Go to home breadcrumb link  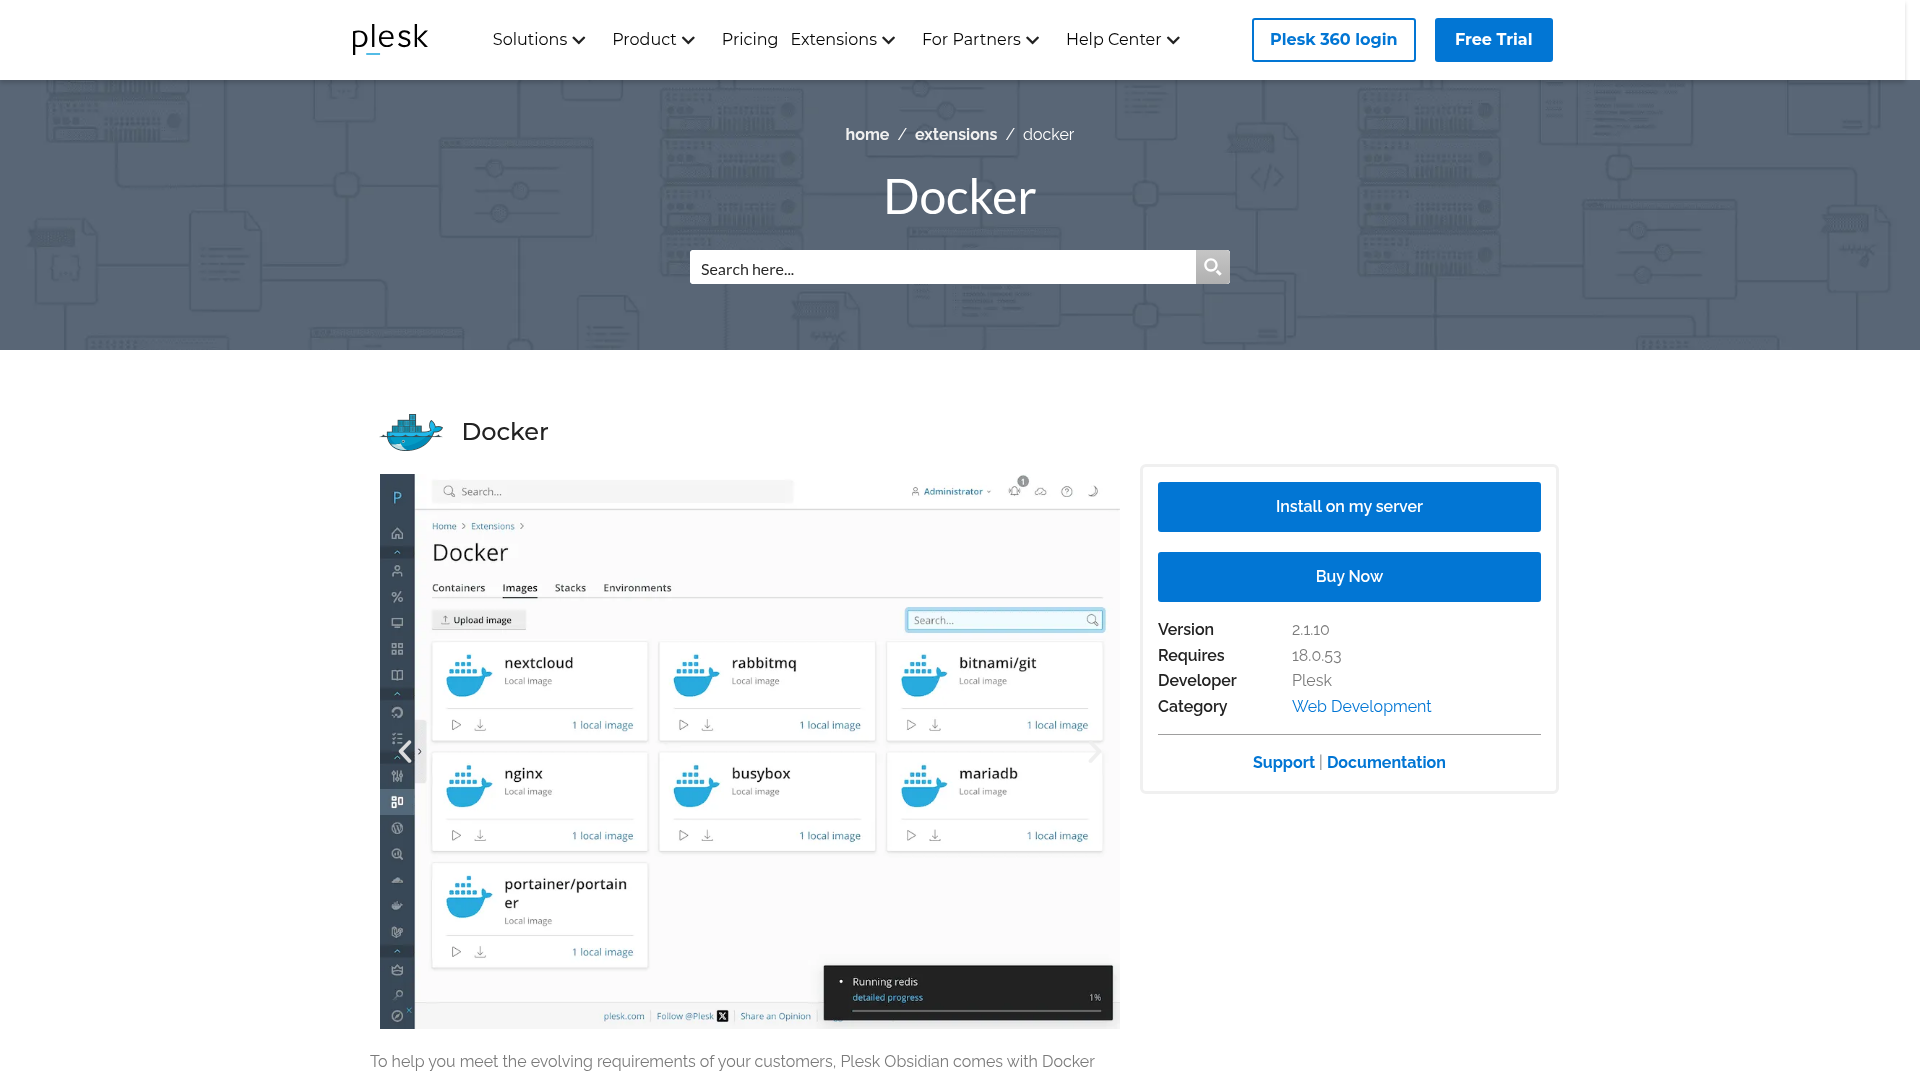point(866,135)
